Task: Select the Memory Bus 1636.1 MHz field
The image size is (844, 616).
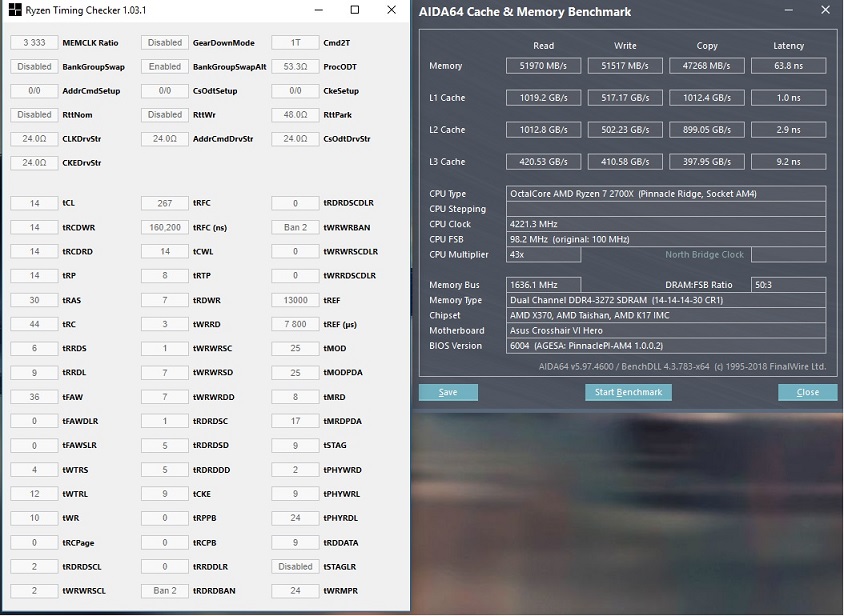Action: [543, 285]
